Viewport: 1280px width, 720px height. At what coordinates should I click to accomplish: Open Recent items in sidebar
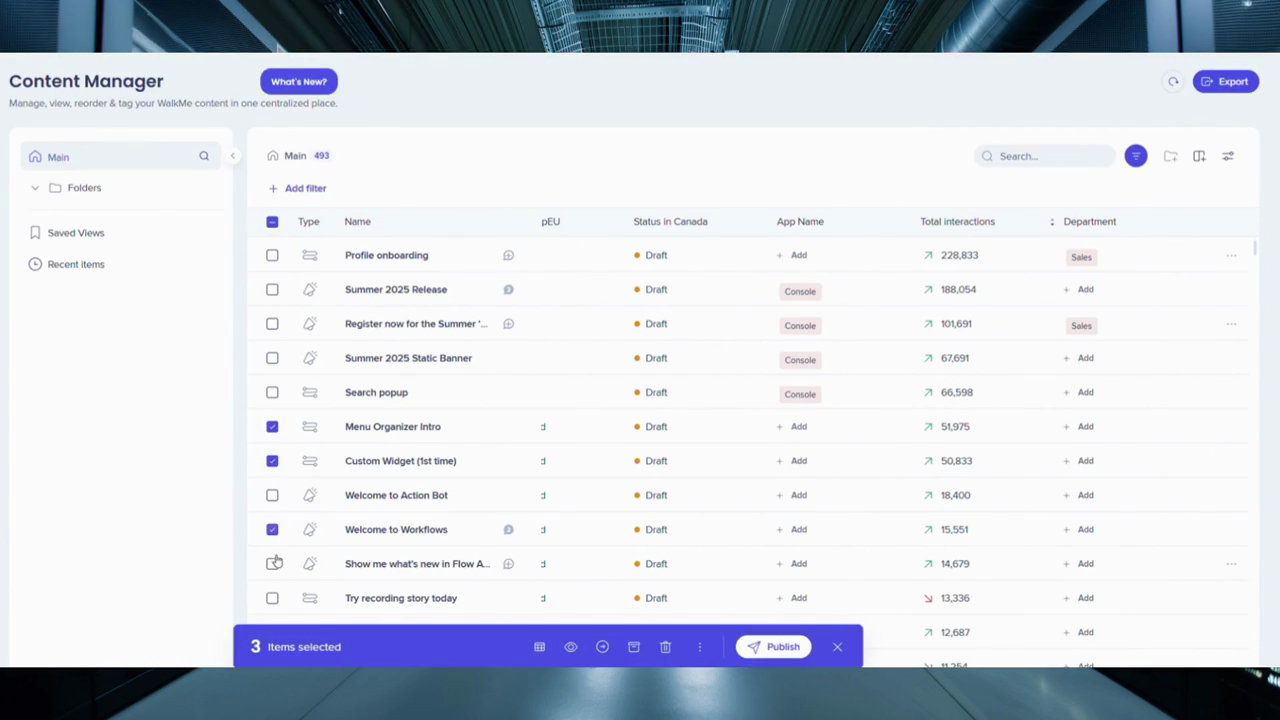pos(76,265)
